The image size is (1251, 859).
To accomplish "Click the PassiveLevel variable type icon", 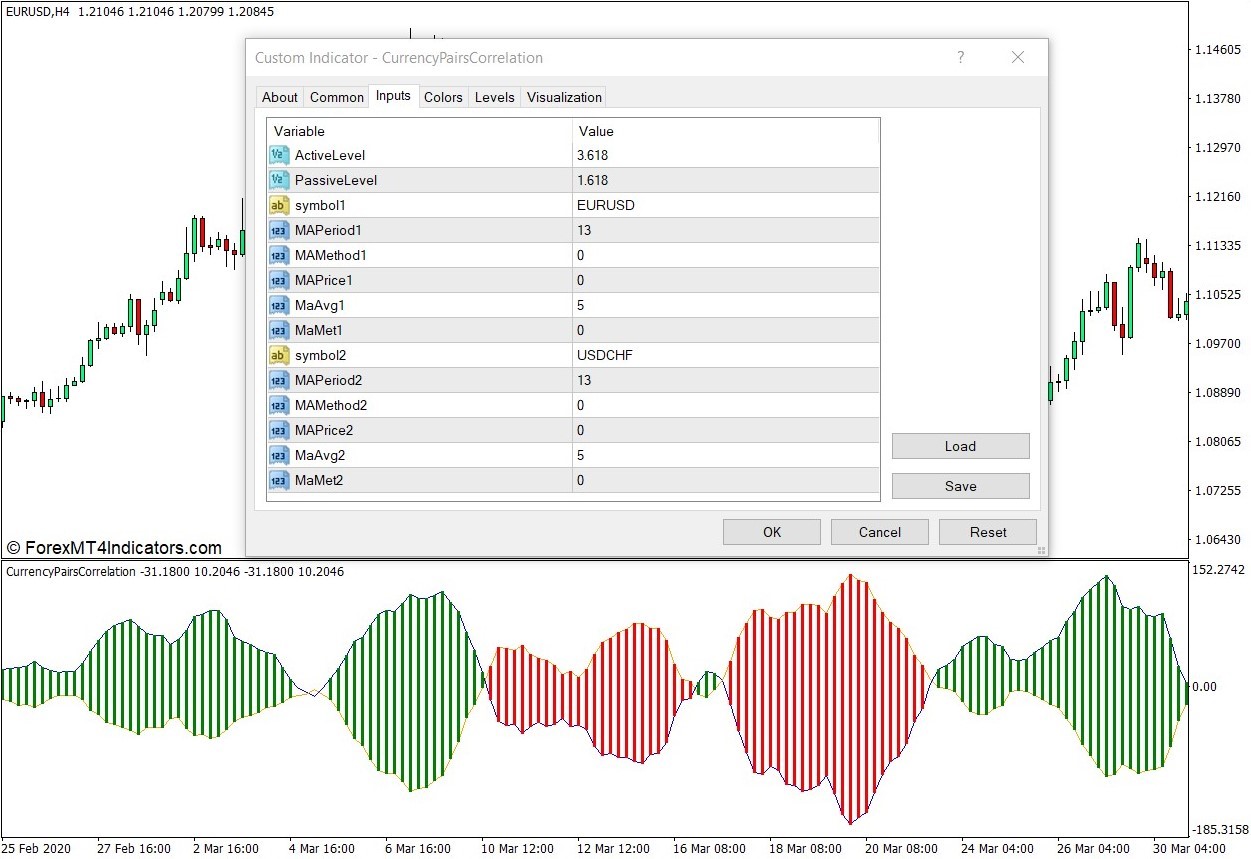I will 279,180.
